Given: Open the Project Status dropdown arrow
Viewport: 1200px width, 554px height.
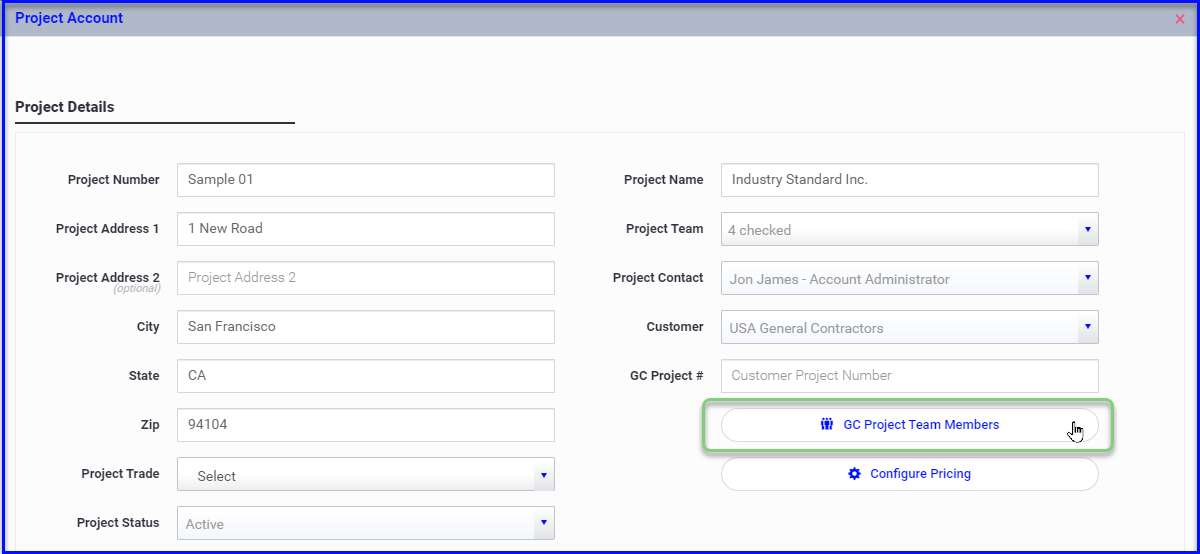Looking at the screenshot, I should pyautogui.click(x=544, y=523).
